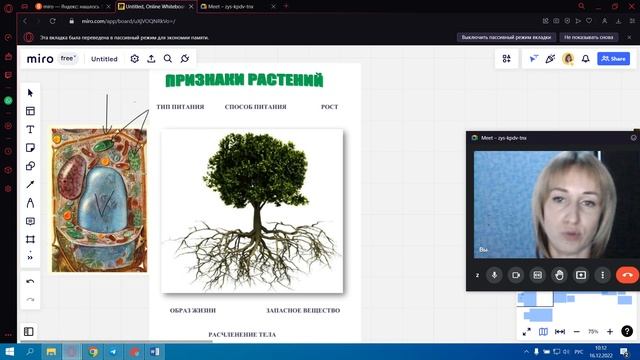The height and width of the screenshot is (360, 640).
Task: Click the user avatar in Miro
Action: click(x=568, y=59)
